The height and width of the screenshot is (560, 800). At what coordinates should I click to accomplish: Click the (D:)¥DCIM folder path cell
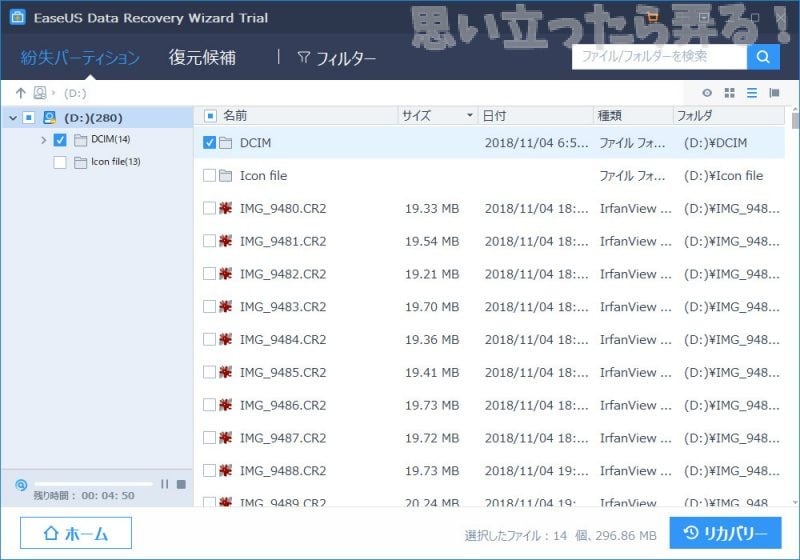pyautogui.click(x=715, y=143)
